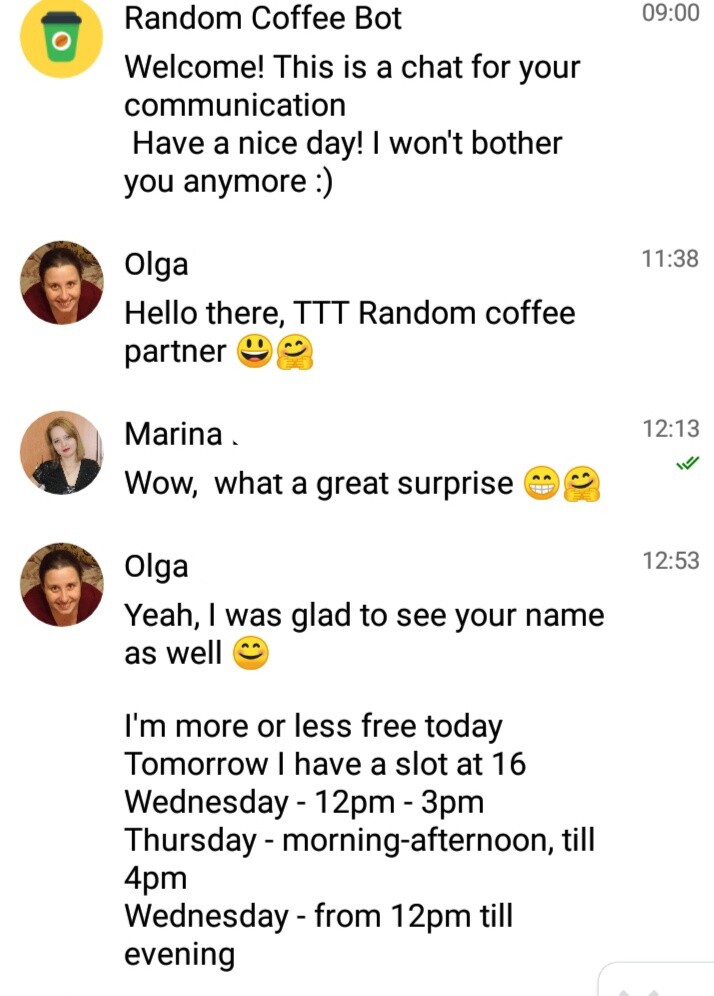Screen dimensions: 714x996
Task: Select the 'Wow, what a great surprise' message
Action: coord(362,484)
